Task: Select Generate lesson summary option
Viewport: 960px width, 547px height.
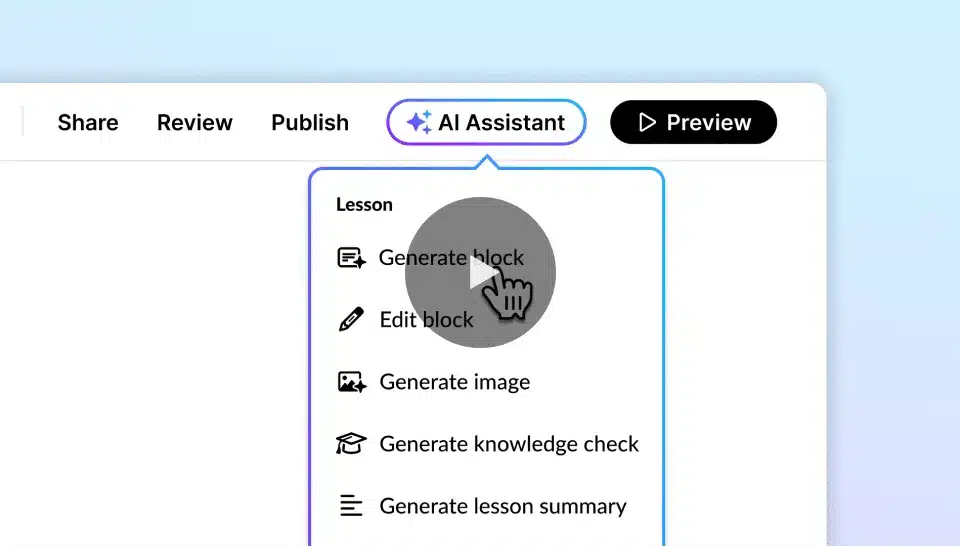Action: 503,506
